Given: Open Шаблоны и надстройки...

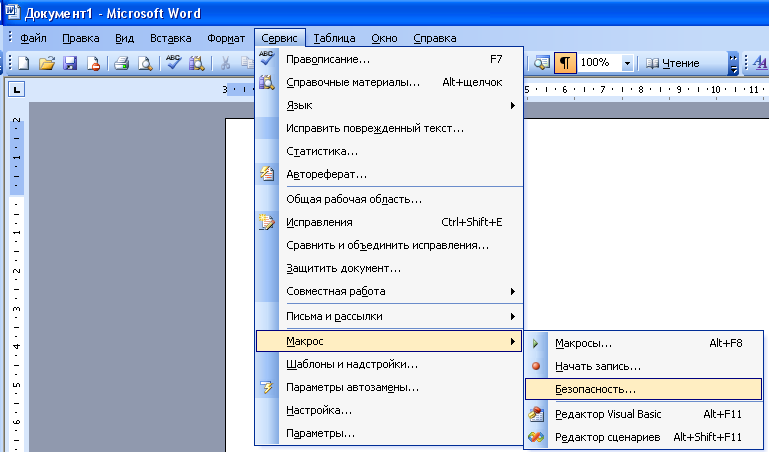Looking at the screenshot, I should (x=390, y=364).
